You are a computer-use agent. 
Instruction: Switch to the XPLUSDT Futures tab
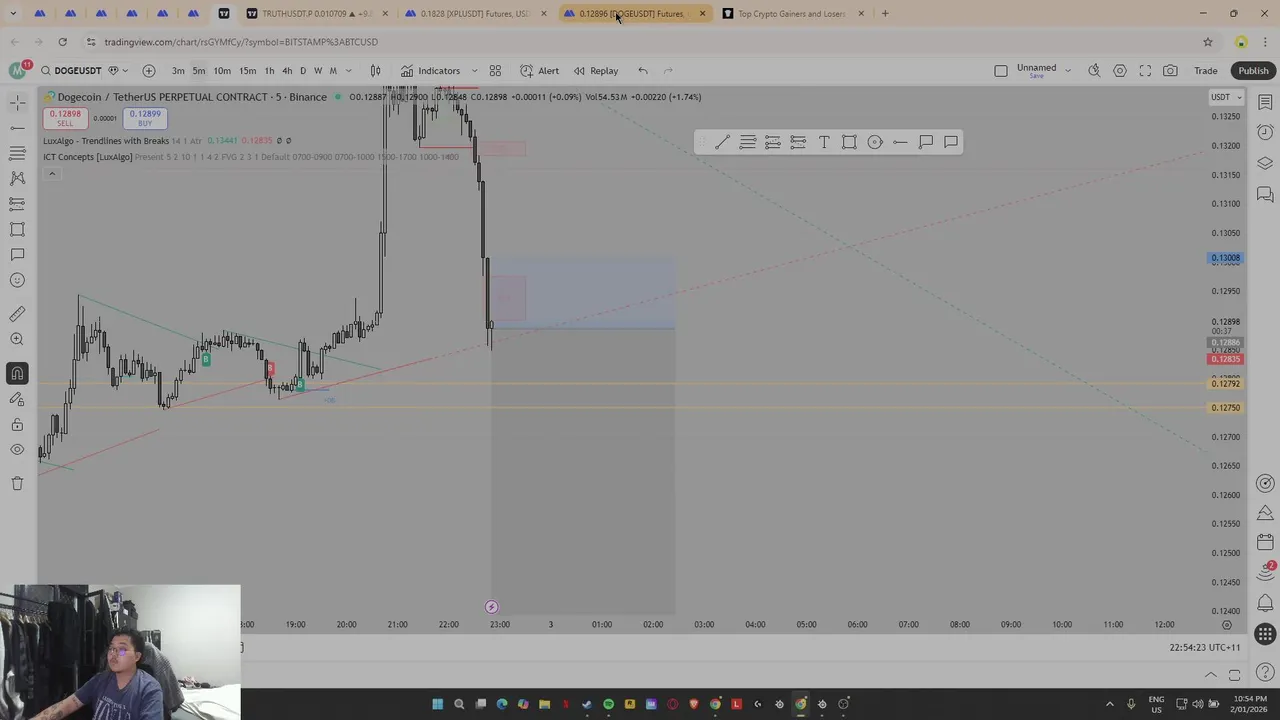tap(475, 14)
